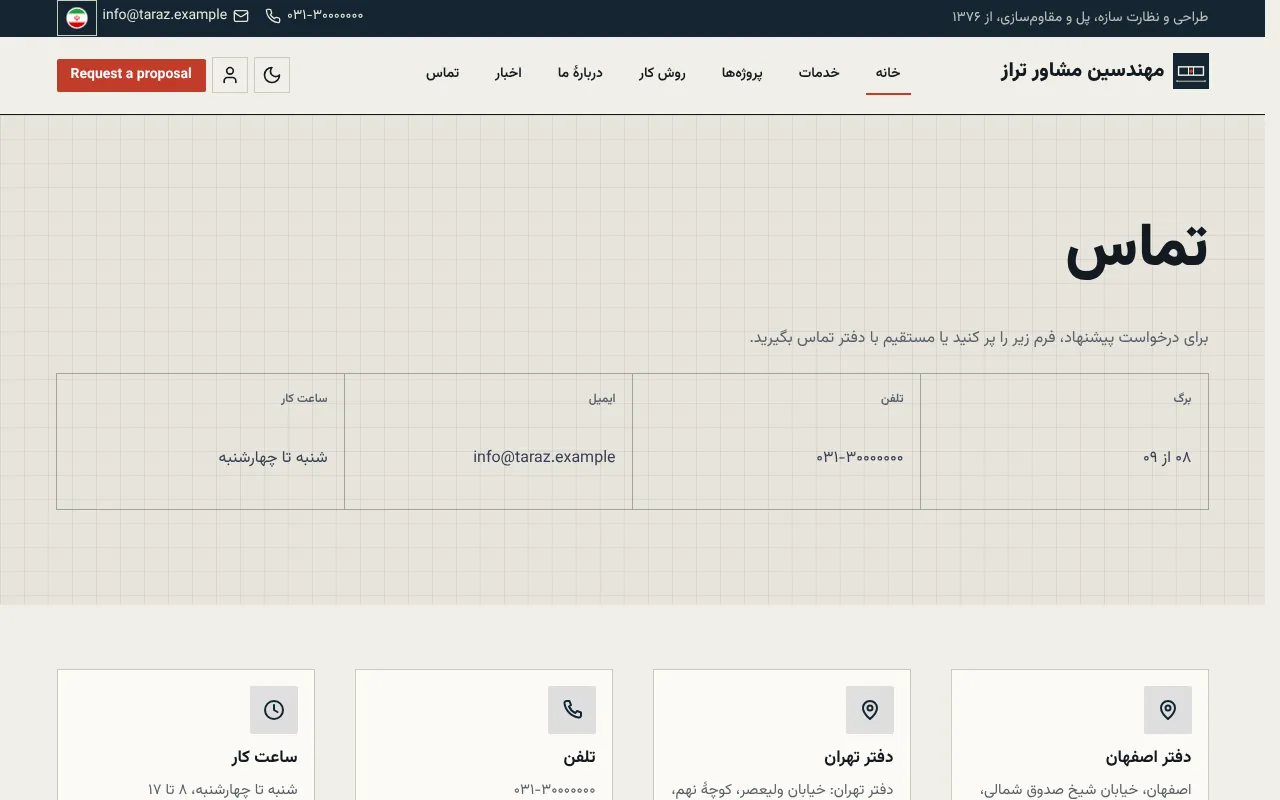Open the user account icon button
Screen dimensions: 1280x800
click(230, 75)
